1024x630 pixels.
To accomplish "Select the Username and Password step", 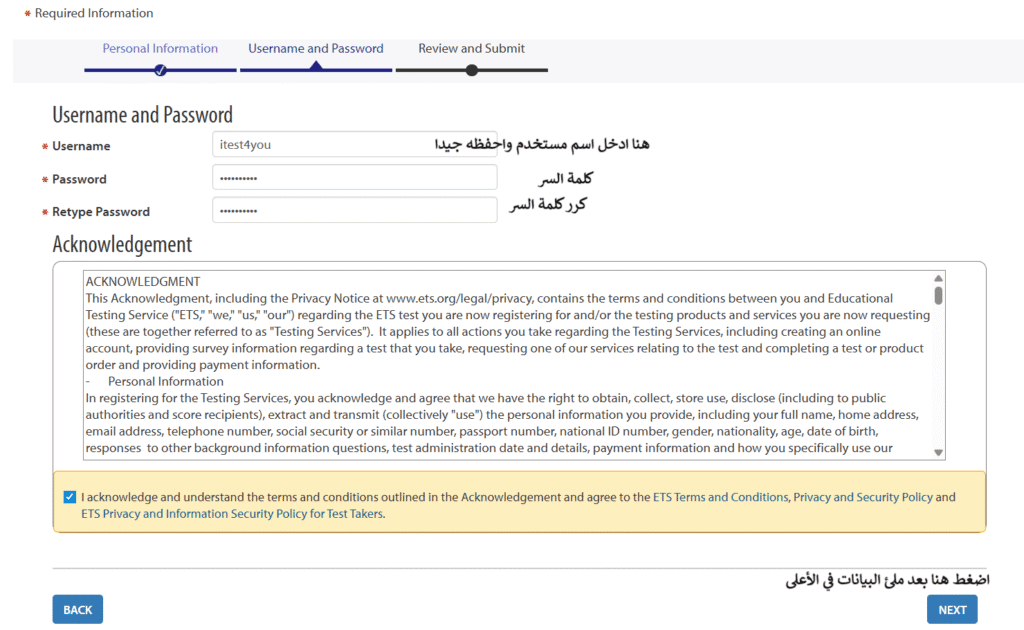I will pos(315,48).
